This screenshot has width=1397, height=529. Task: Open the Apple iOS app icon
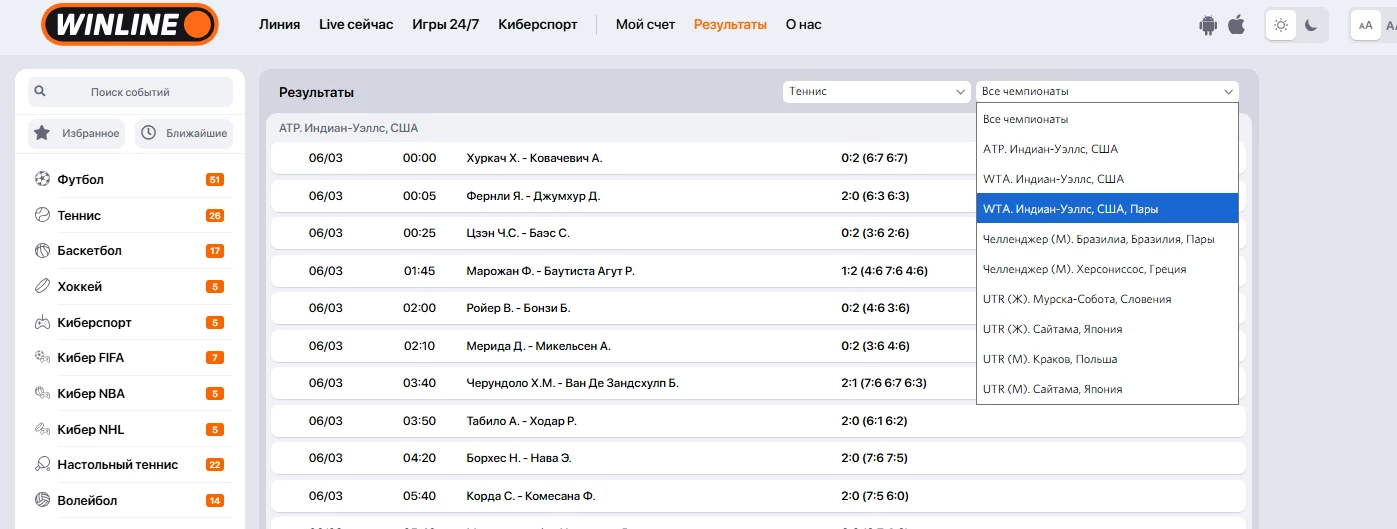coord(1237,25)
